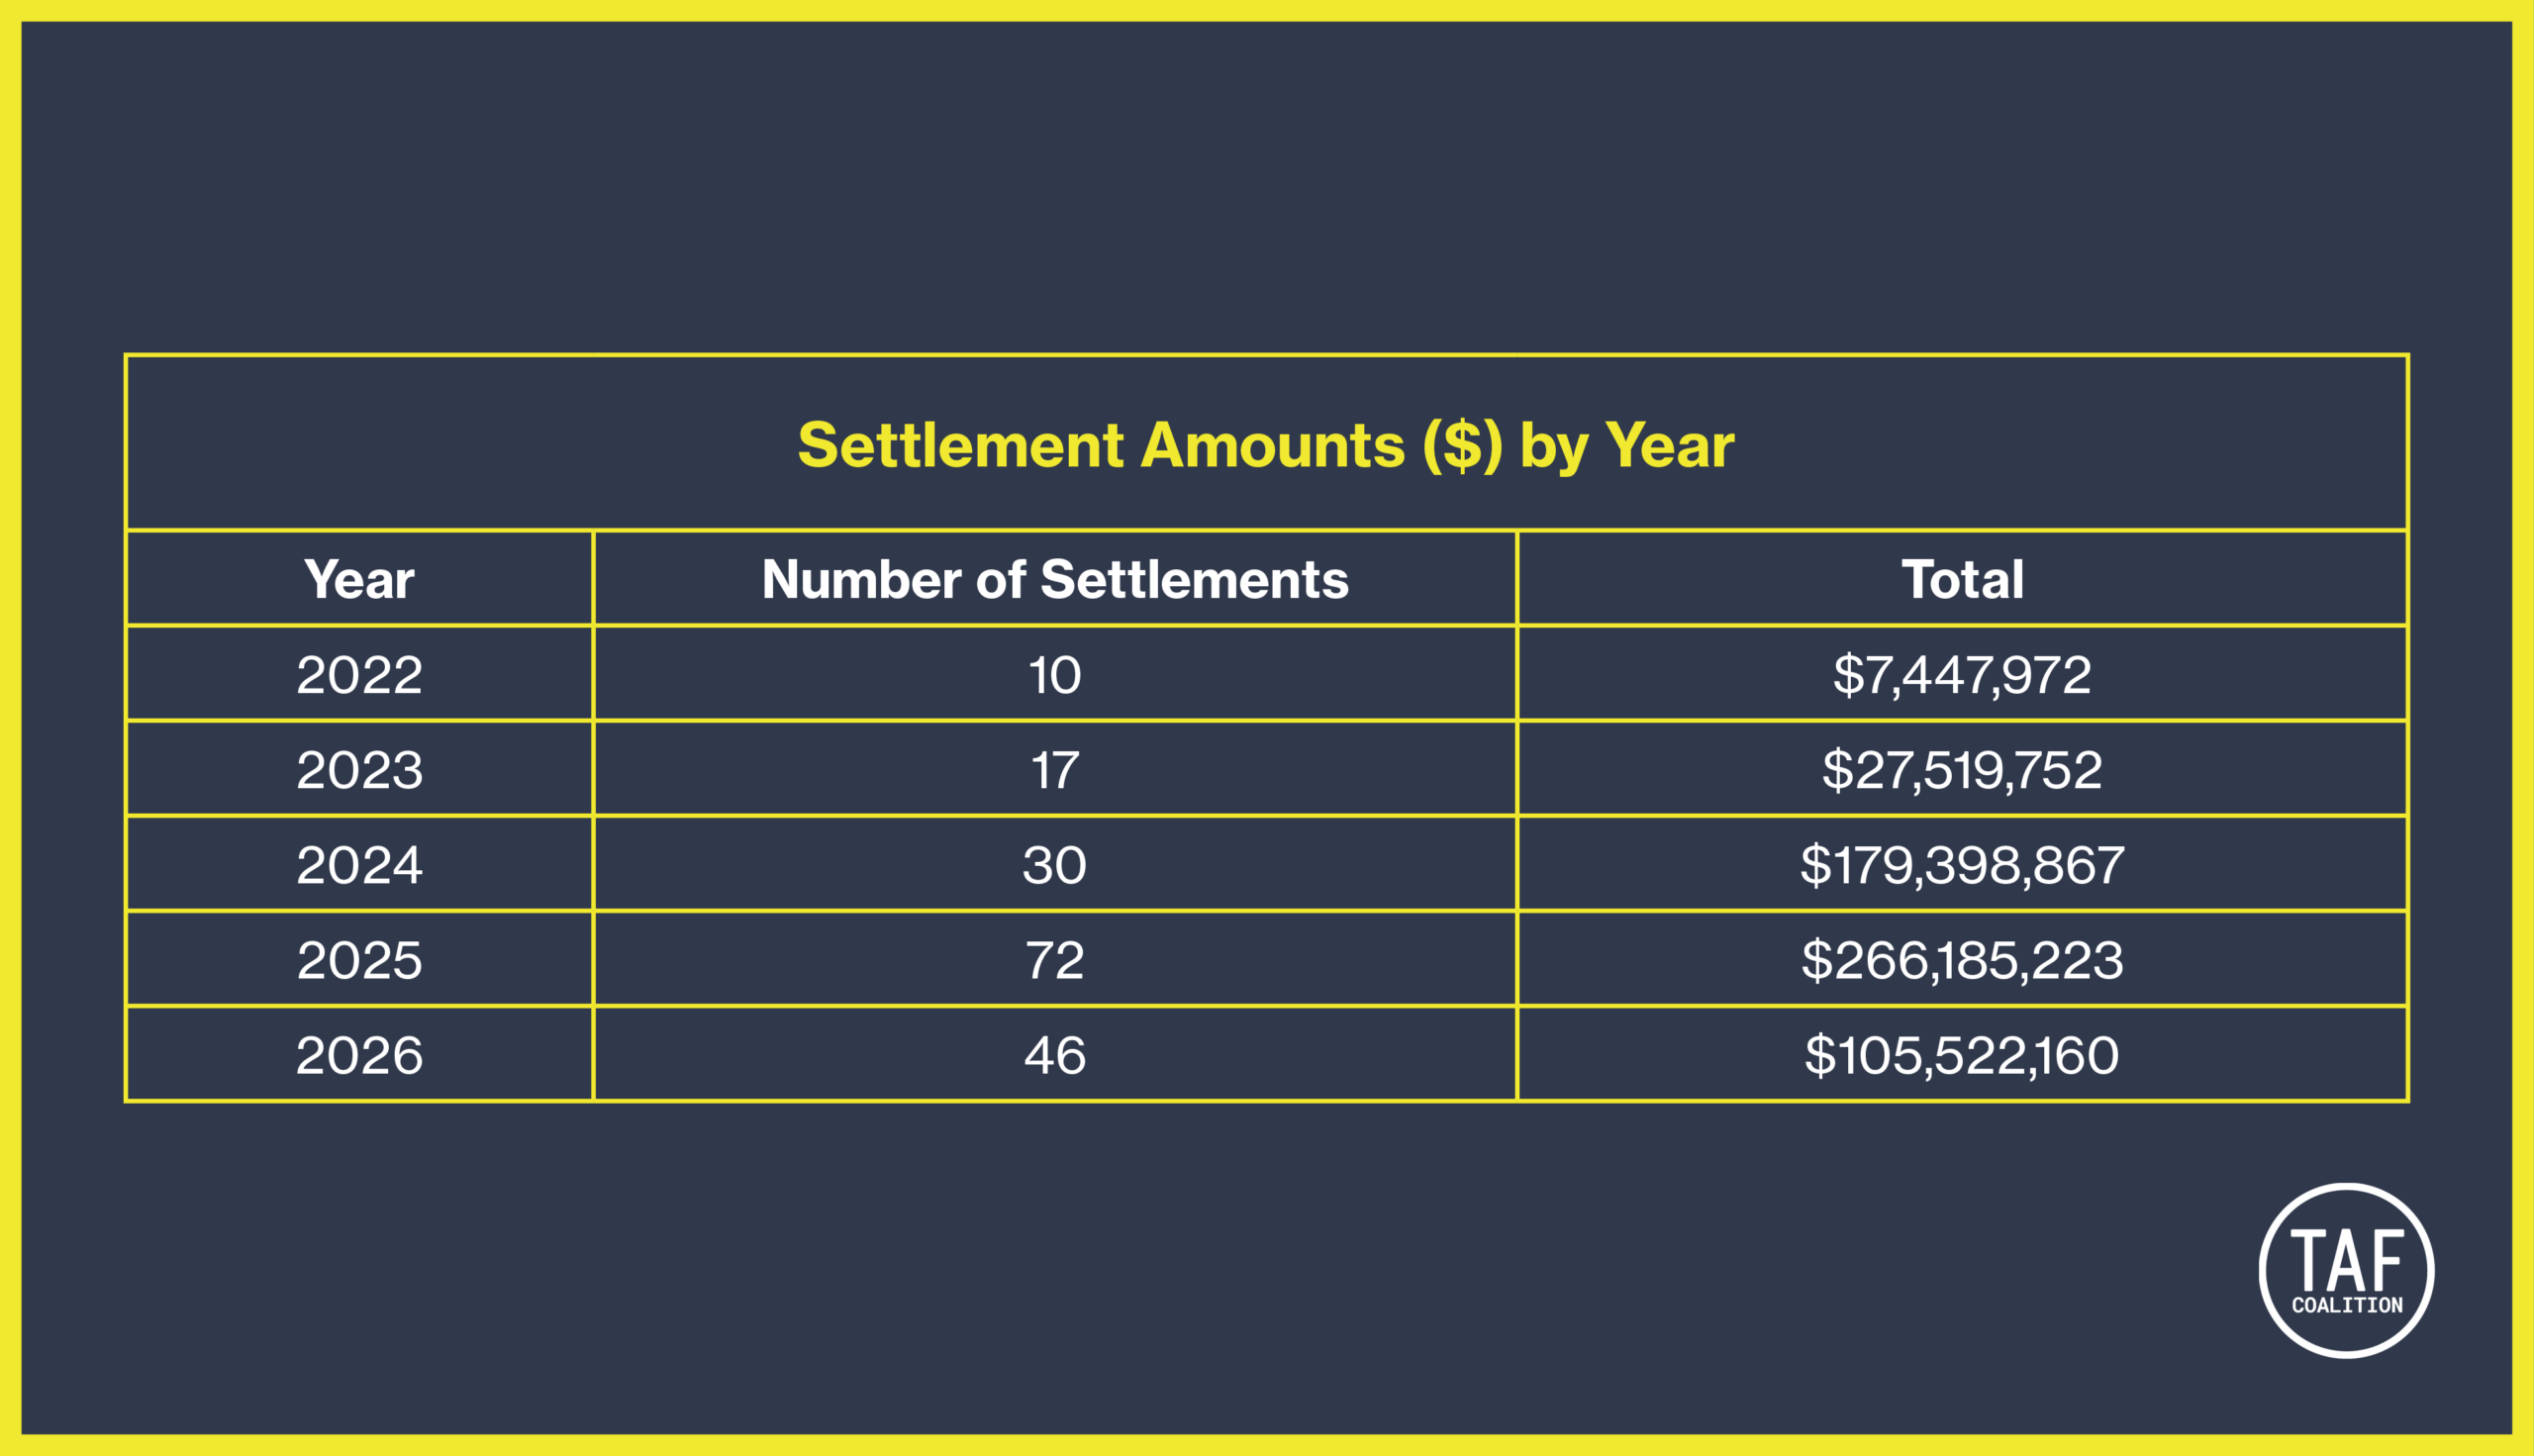Click the cell showing 30 settlements

pyautogui.click(x=1055, y=864)
